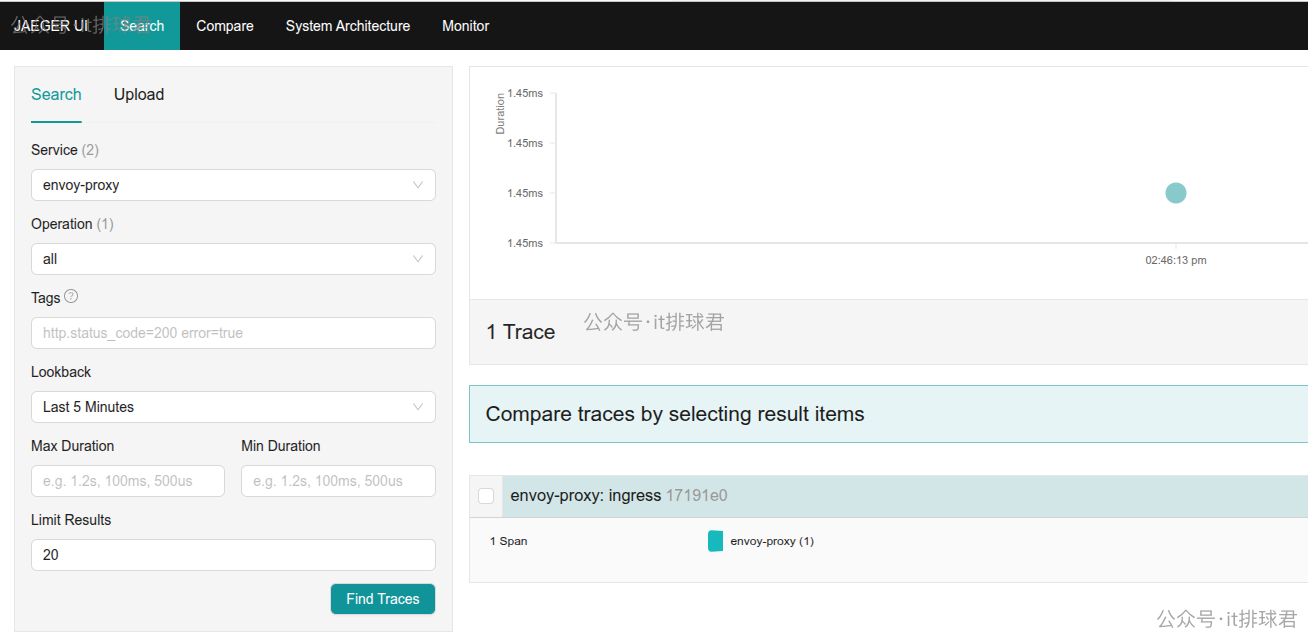Select the Limit Results field showing 20
1308x634 pixels.
coord(233,555)
